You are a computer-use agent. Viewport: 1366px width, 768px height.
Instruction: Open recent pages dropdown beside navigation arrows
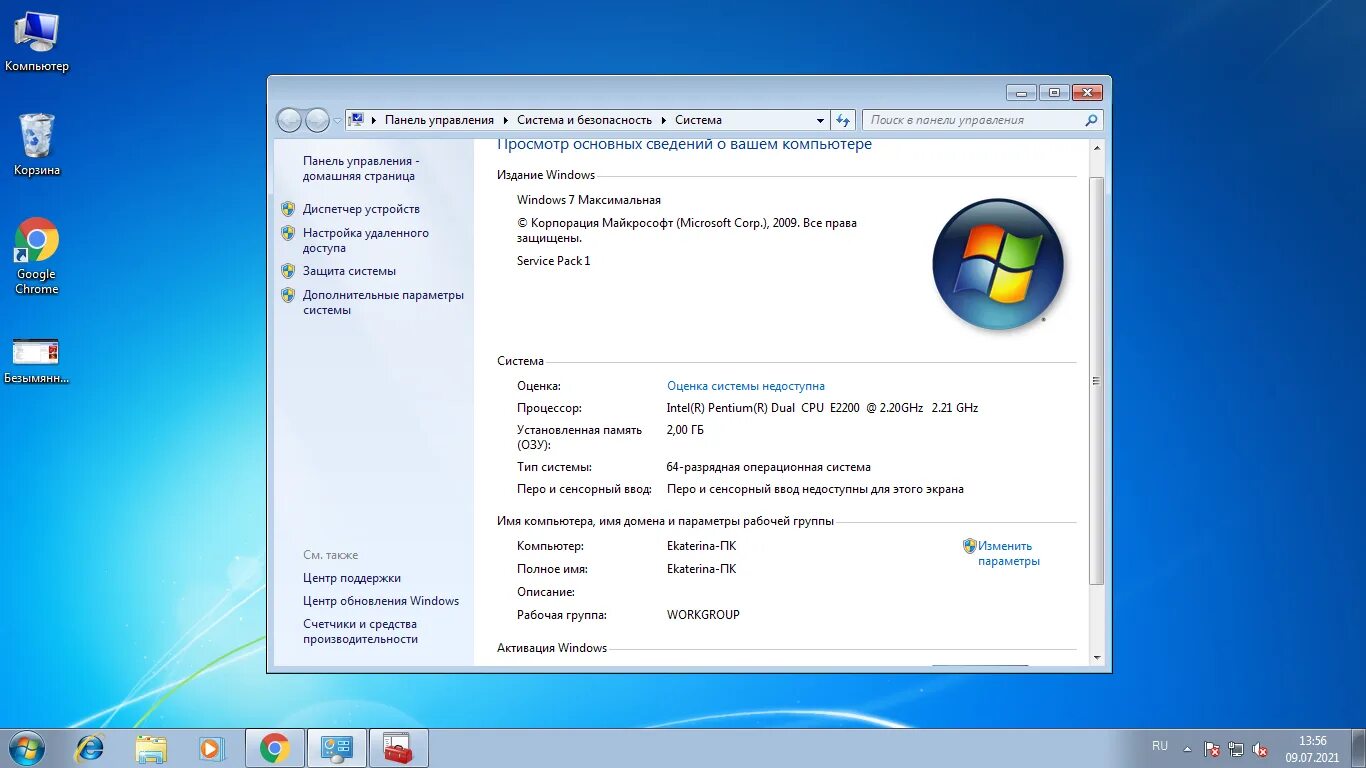(337, 121)
